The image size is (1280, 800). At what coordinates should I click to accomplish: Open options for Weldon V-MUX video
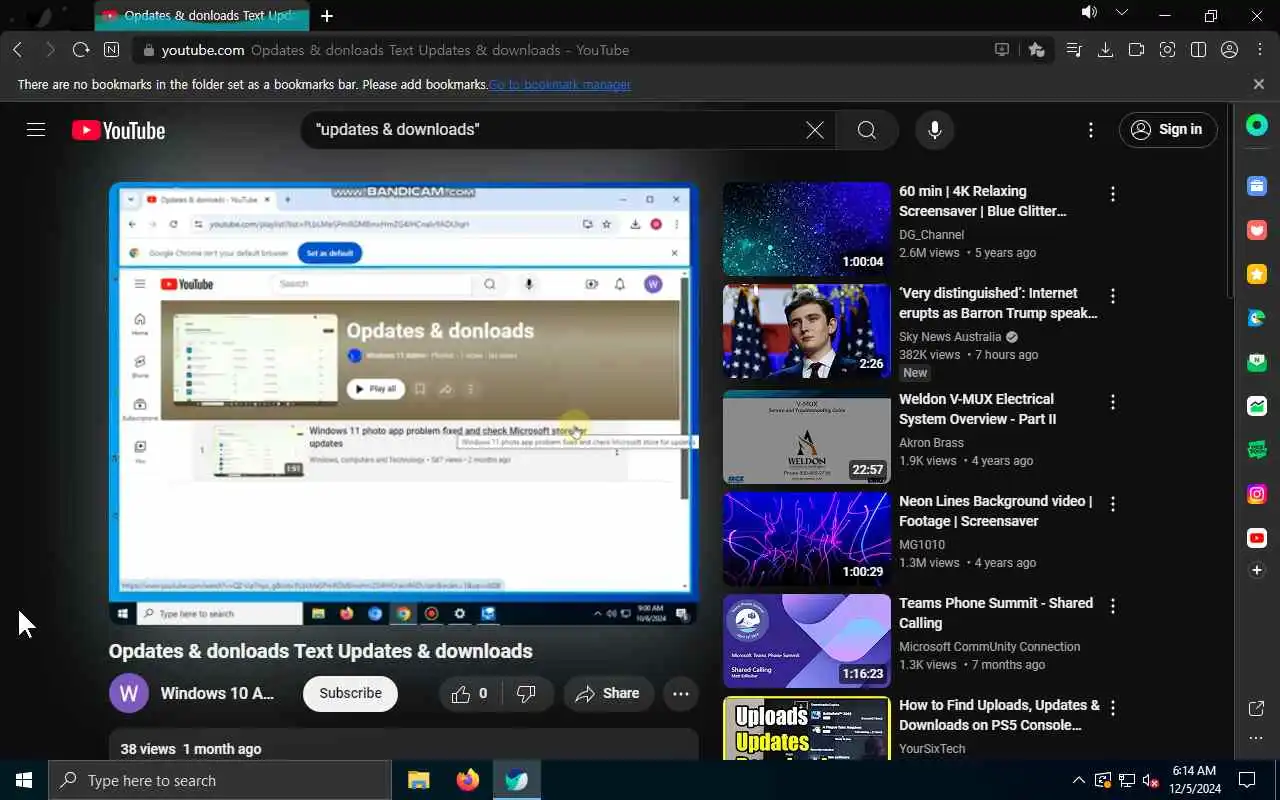(x=1113, y=402)
